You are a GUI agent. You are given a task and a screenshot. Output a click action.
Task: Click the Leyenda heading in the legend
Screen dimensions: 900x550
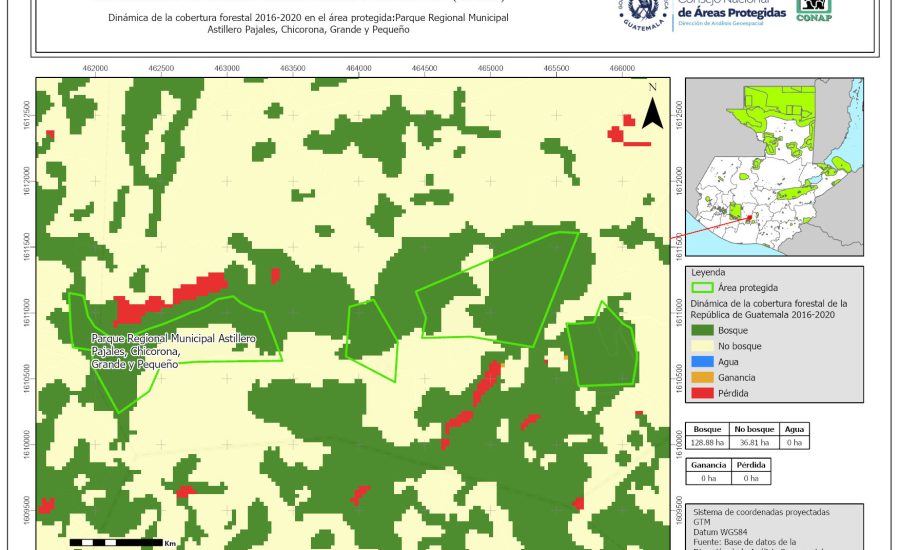pyautogui.click(x=707, y=271)
